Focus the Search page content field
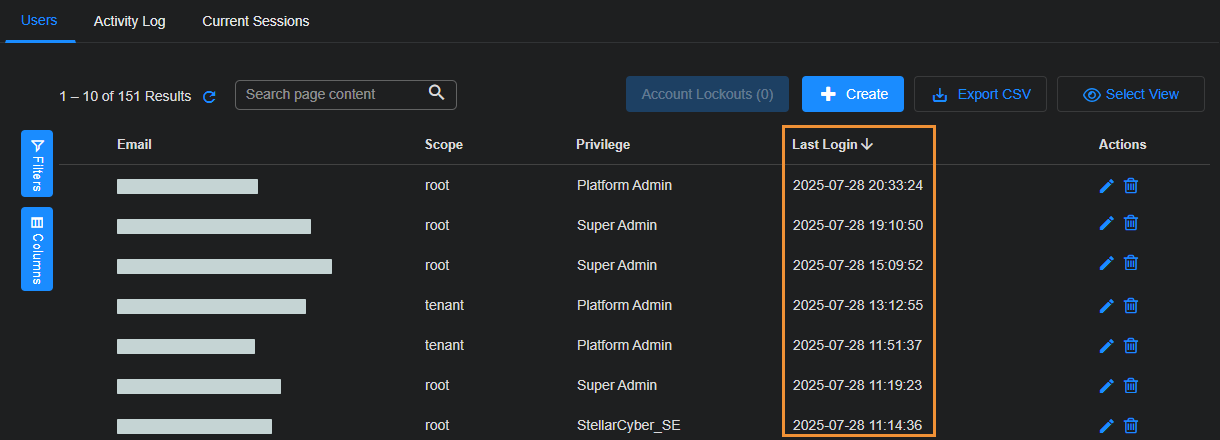Screen dimensions: 1220x440 click(330, 94)
